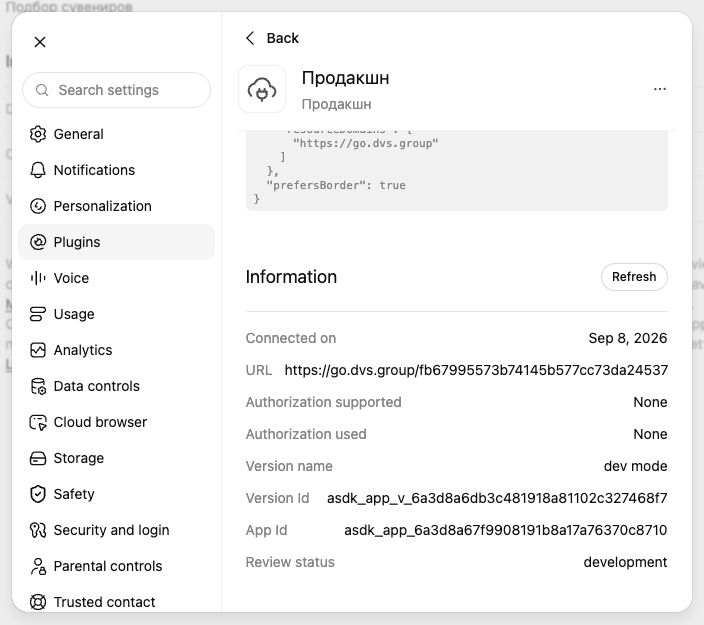
Task: Click the Usage icon
Action: click(38, 314)
